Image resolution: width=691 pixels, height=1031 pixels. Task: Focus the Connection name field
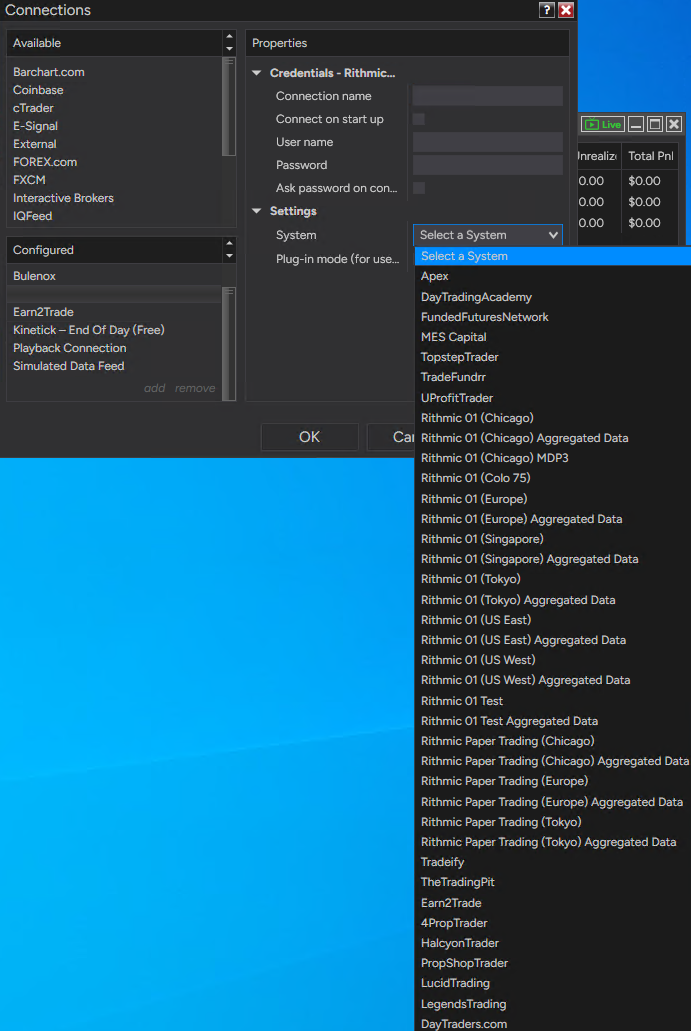488,96
